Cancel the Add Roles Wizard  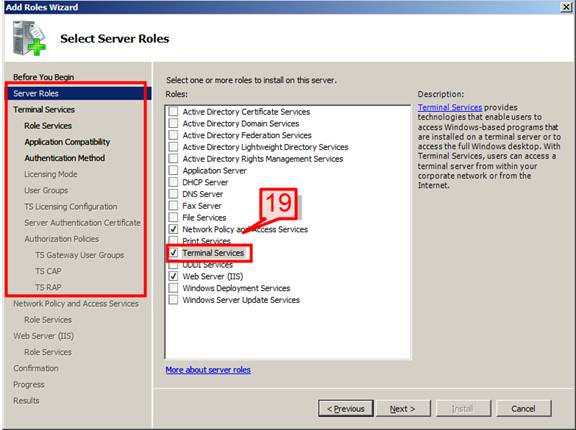coord(523,409)
